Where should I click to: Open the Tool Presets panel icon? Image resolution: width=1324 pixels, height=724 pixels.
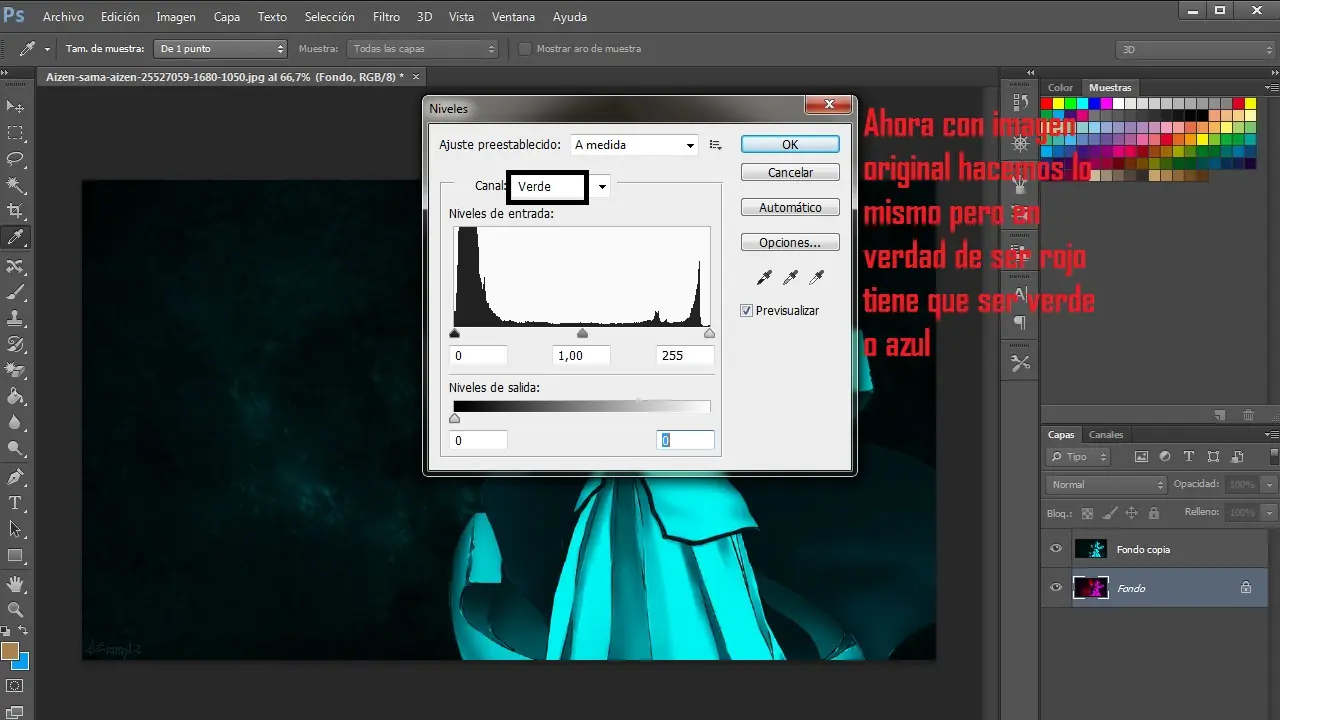[1020, 364]
